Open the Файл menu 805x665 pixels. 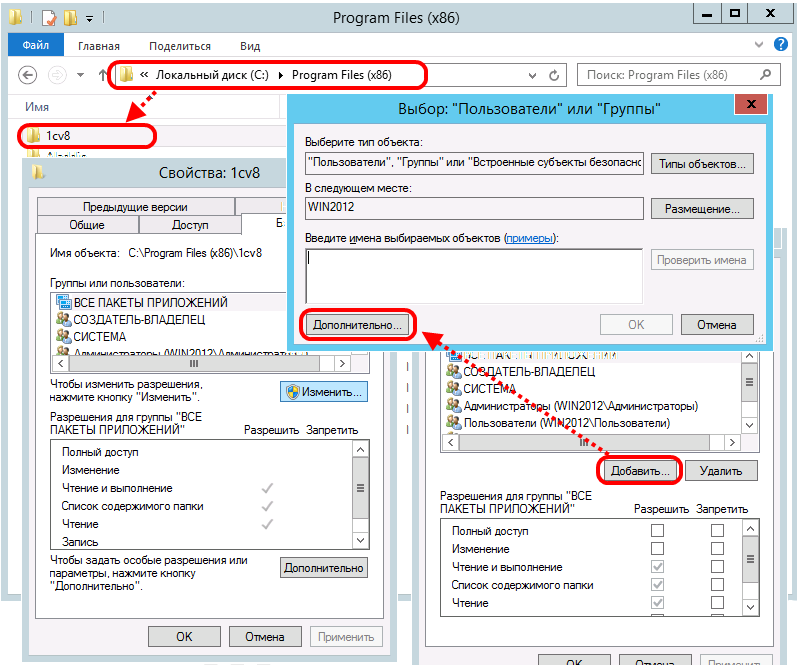(x=35, y=46)
